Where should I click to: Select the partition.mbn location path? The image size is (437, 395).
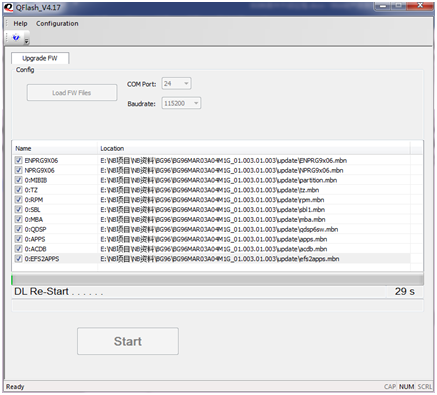219,180
